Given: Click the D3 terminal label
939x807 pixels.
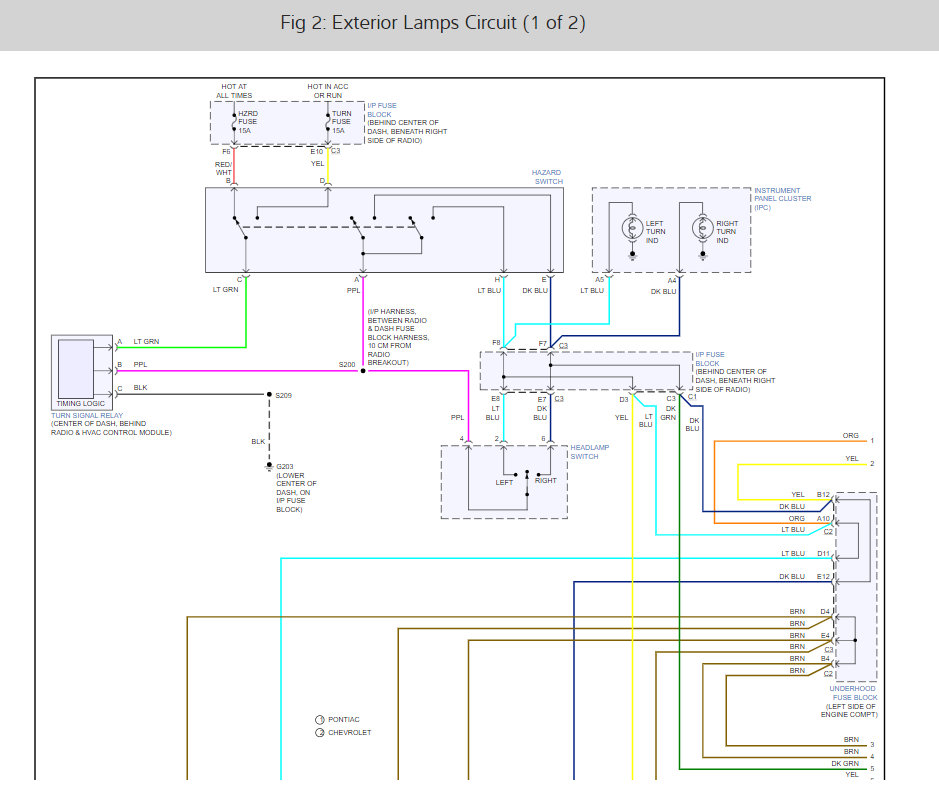Looking at the screenshot, I should click(624, 399).
